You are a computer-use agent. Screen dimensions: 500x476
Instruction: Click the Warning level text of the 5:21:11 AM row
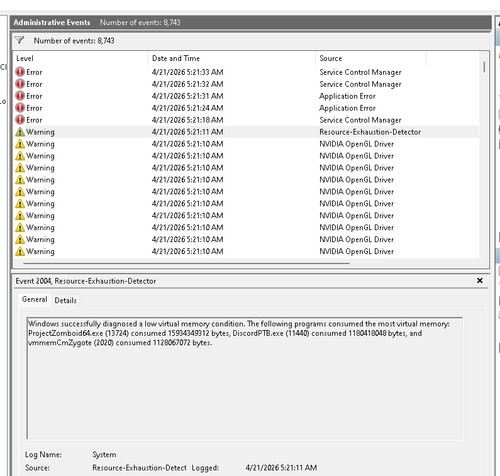pos(40,132)
